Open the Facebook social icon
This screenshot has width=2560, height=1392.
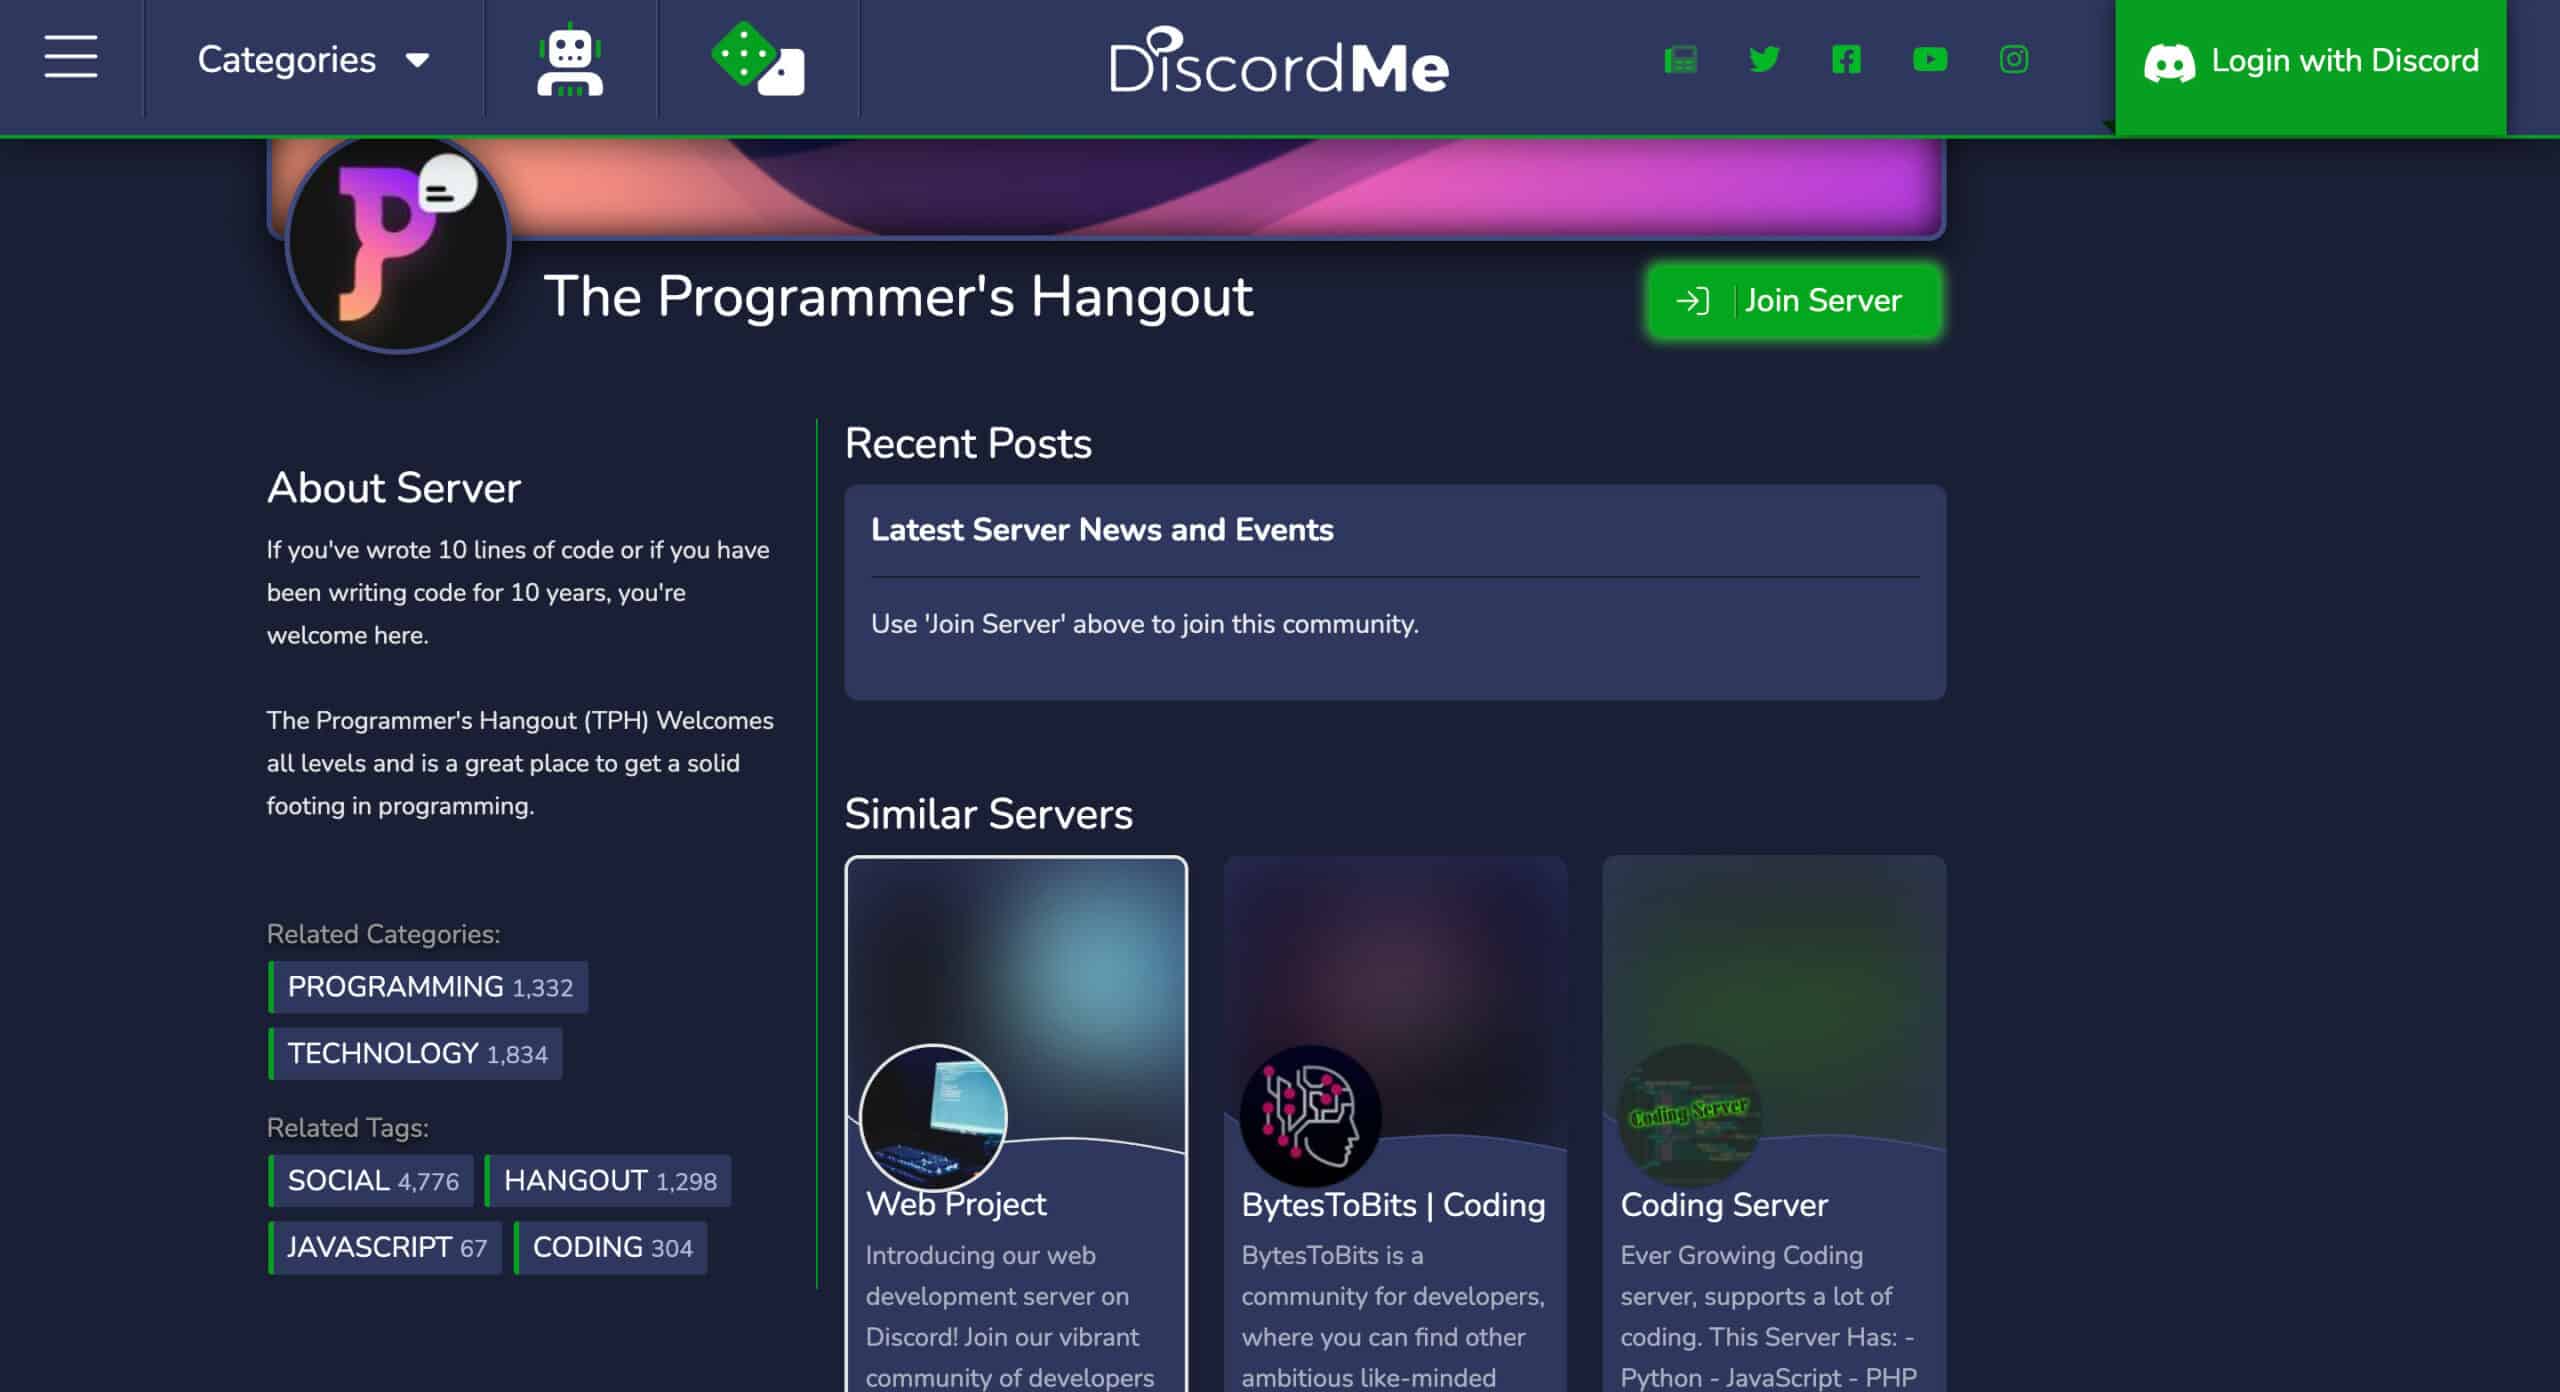point(1846,59)
